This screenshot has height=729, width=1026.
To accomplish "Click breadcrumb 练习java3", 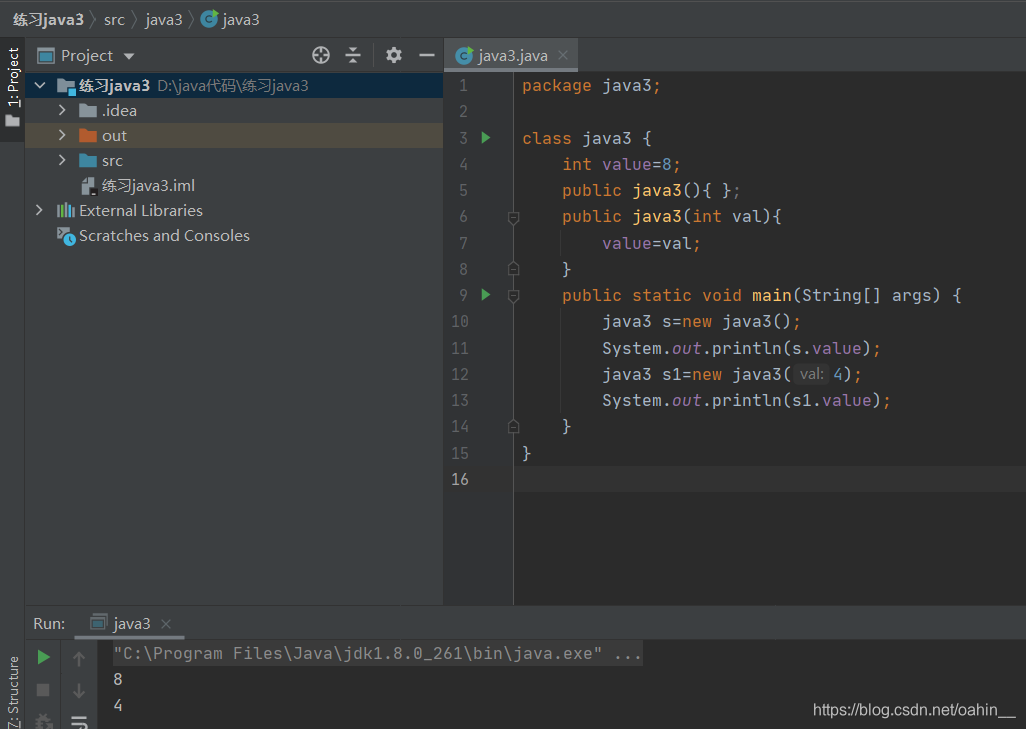I will (48, 20).
